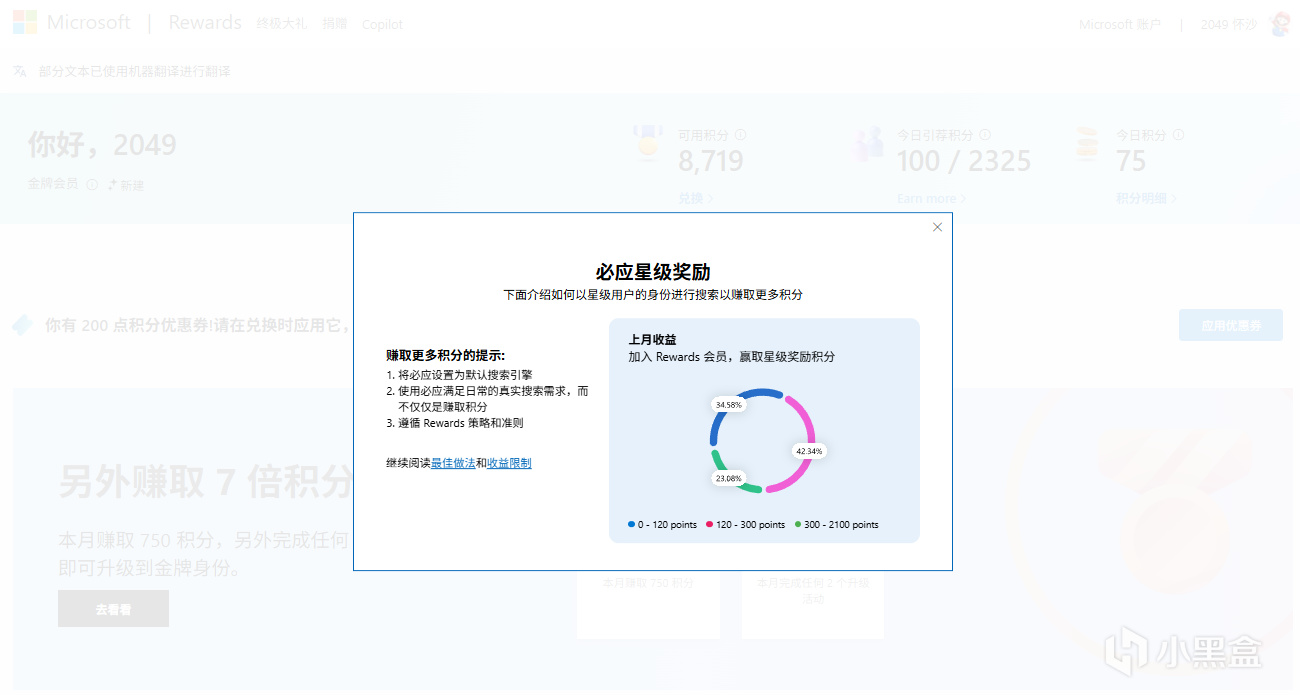Open the Microsoft 账户 link
The height and width of the screenshot is (695, 1300).
(x=1120, y=24)
